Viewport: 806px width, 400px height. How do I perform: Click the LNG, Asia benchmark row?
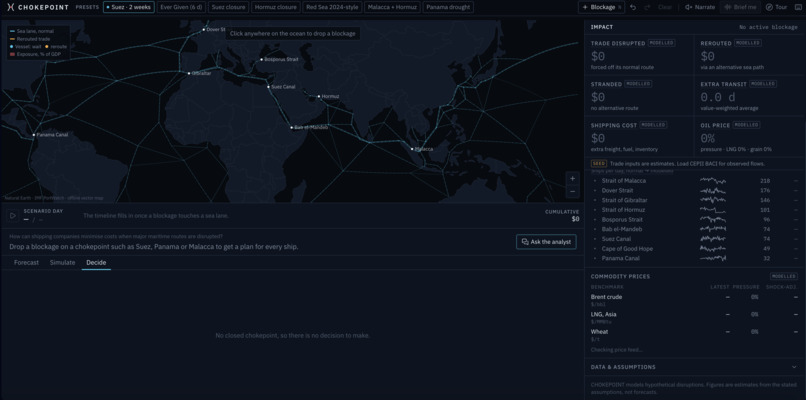(695, 317)
